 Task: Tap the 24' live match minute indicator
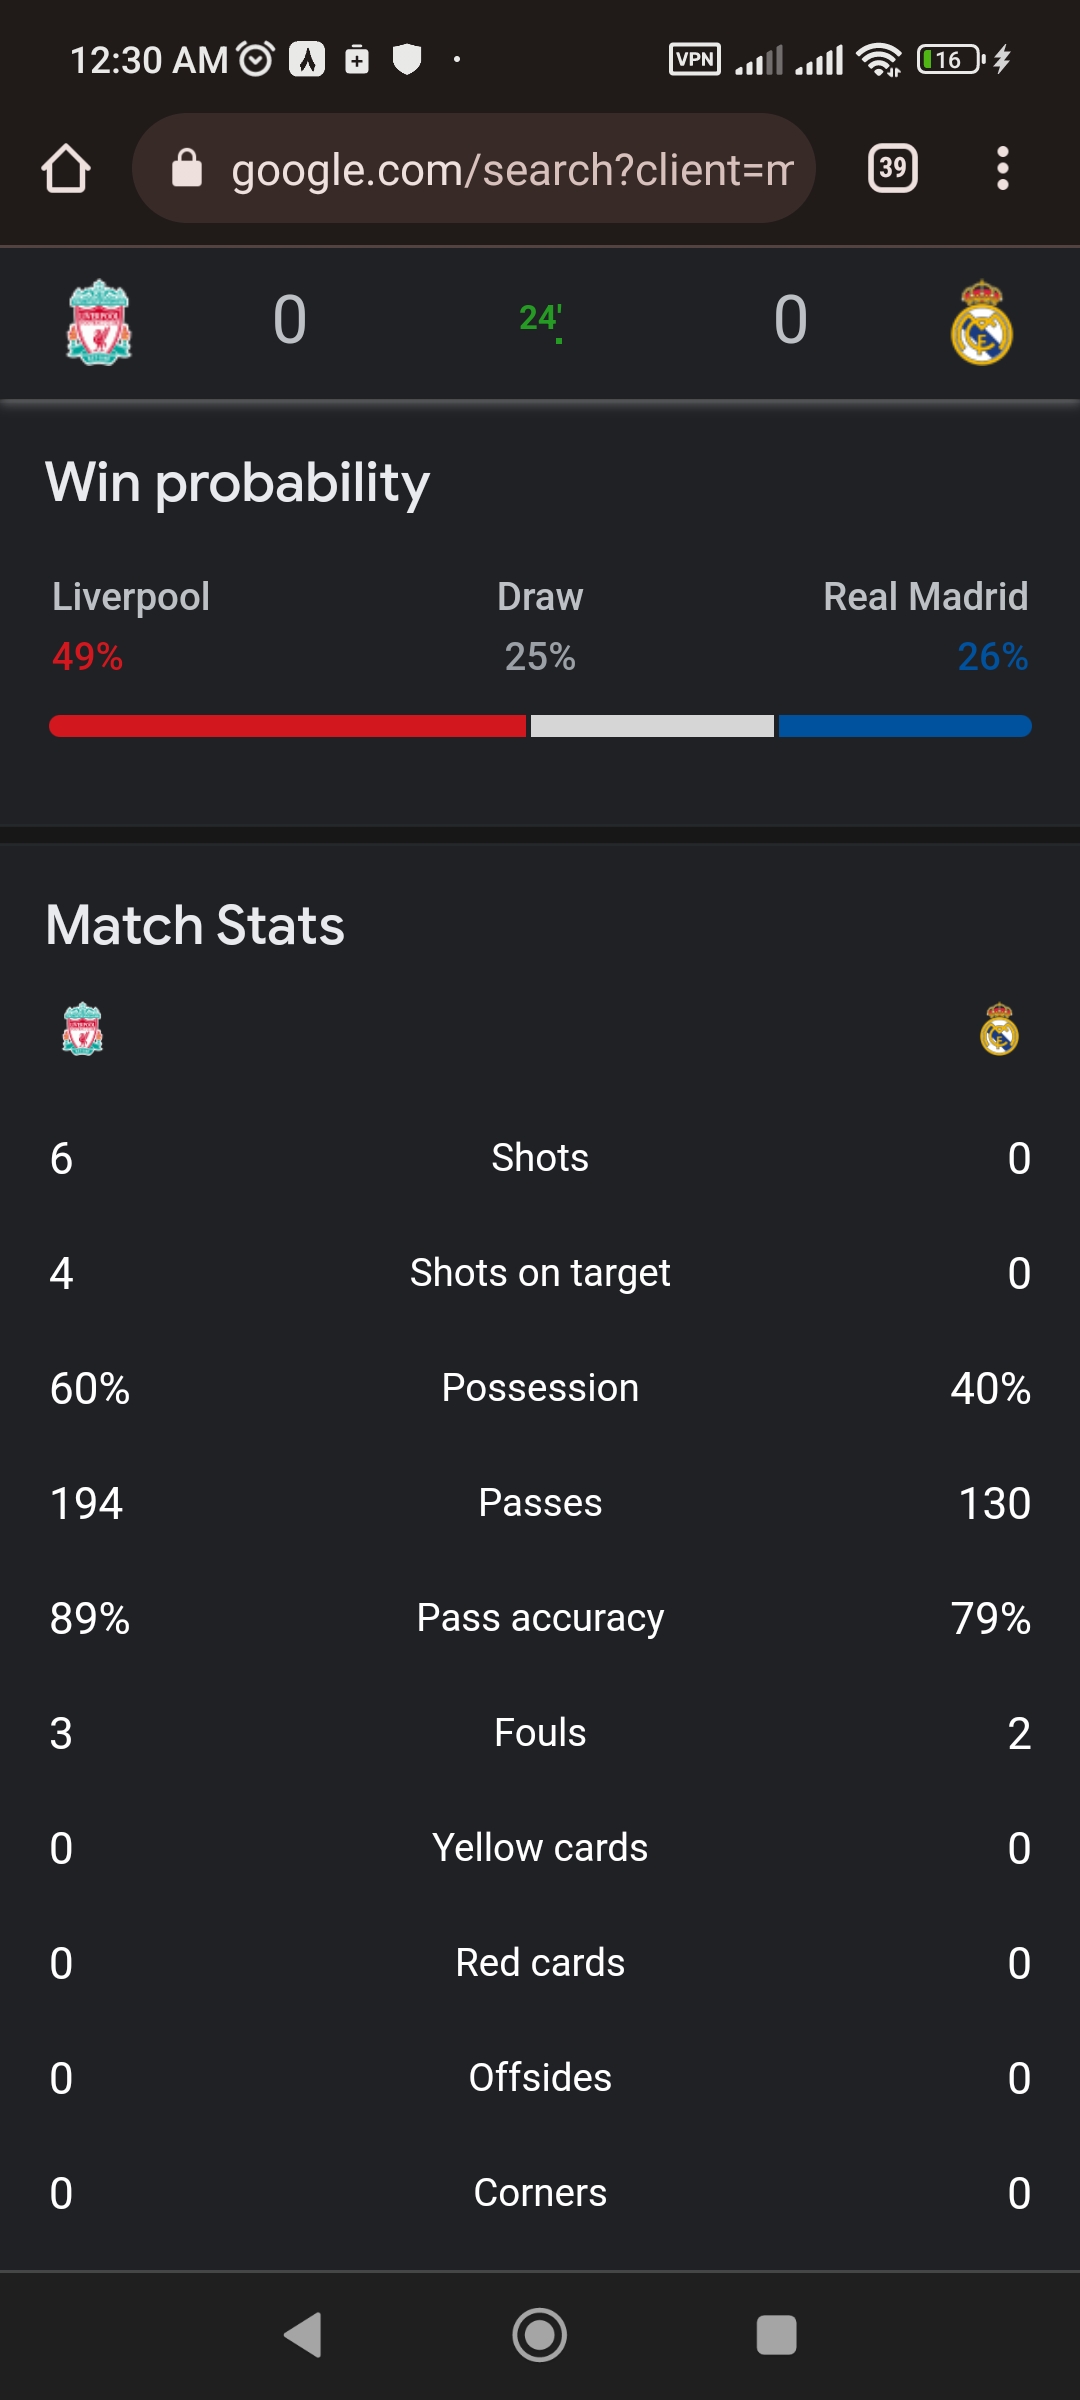(x=540, y=320)
